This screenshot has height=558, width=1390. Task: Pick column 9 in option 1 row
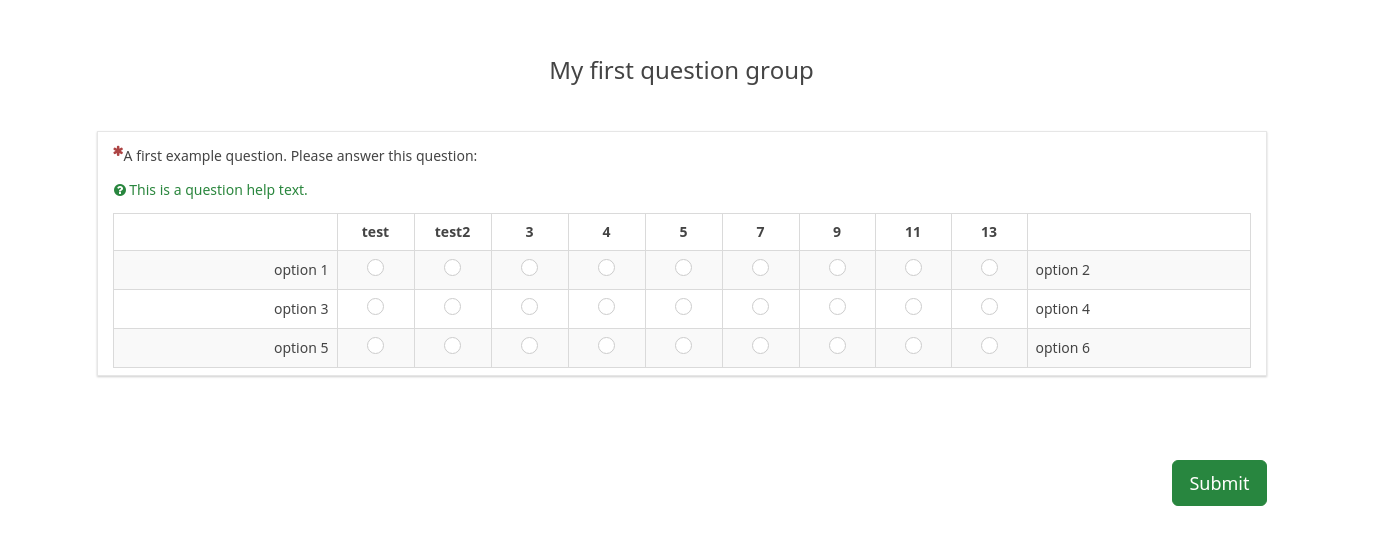pos(837,267)
